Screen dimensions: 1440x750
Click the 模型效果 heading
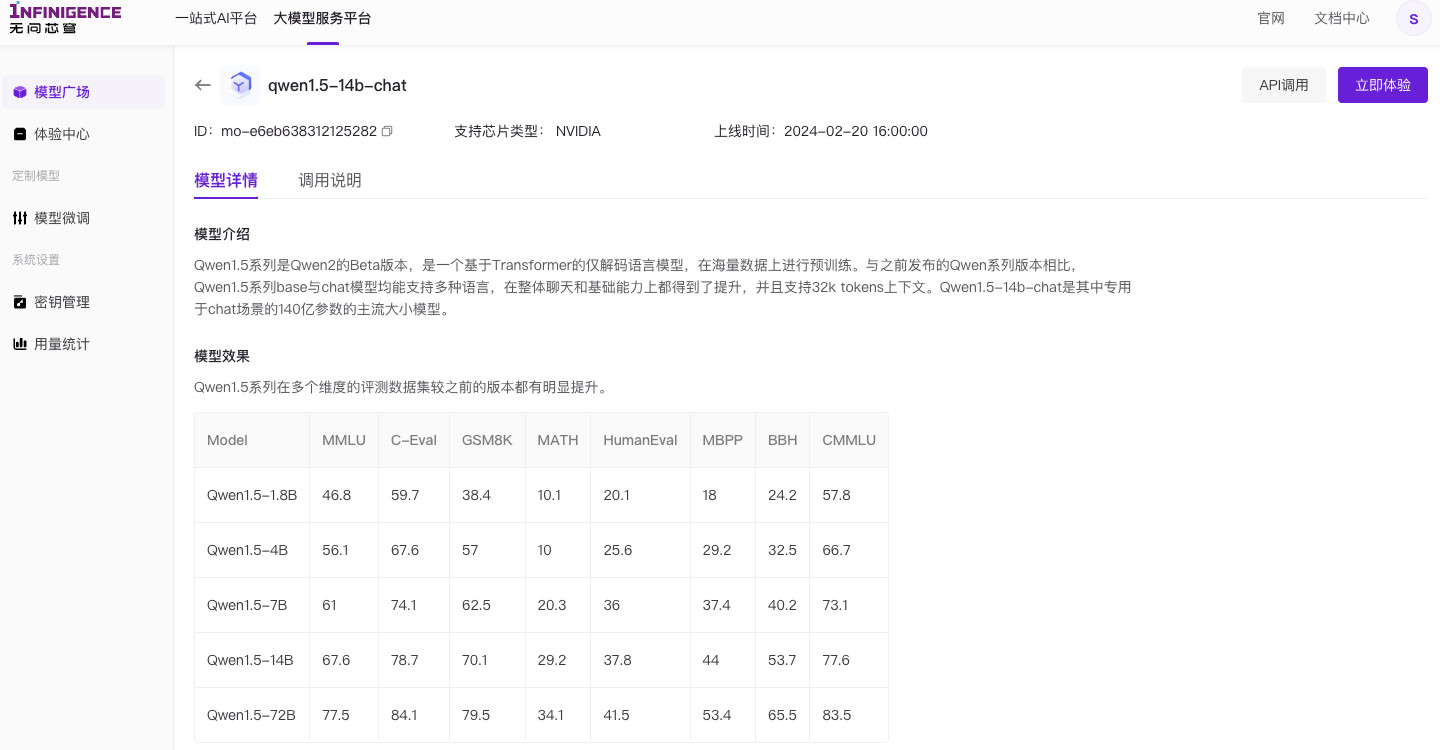pos(222,356)
